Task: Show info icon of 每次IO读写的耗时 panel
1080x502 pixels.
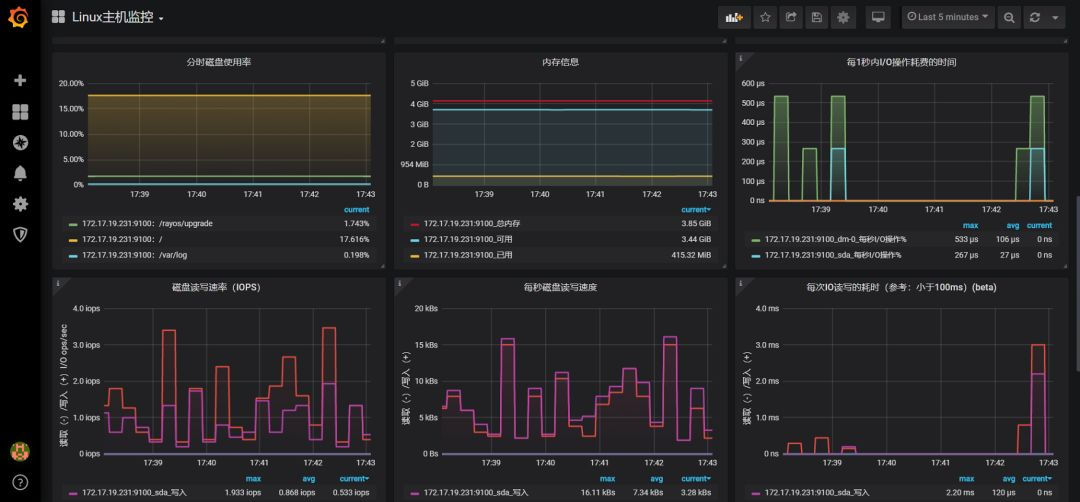Action: coord(740,283)
